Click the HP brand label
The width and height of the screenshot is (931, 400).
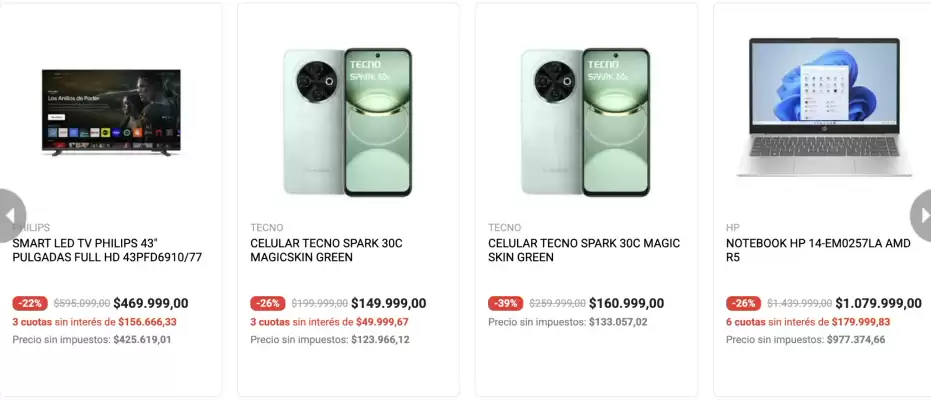pyautogui.click(x=733, y=228)
